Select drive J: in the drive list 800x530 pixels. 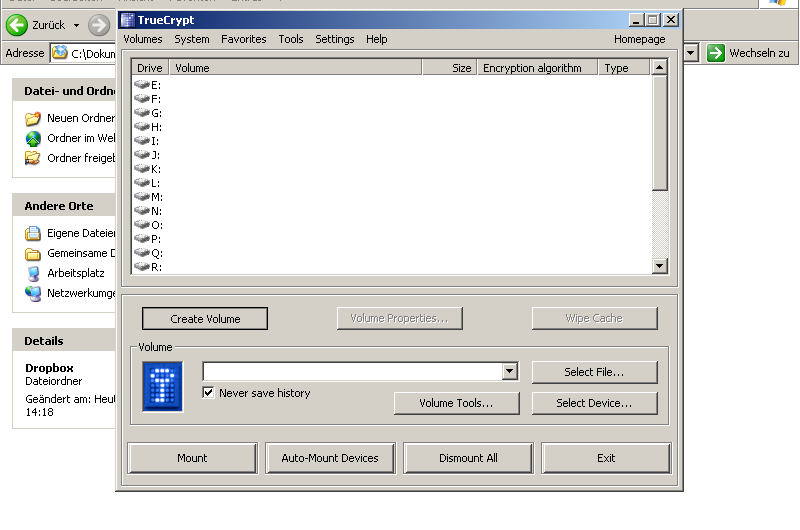[x=148, y=155]
